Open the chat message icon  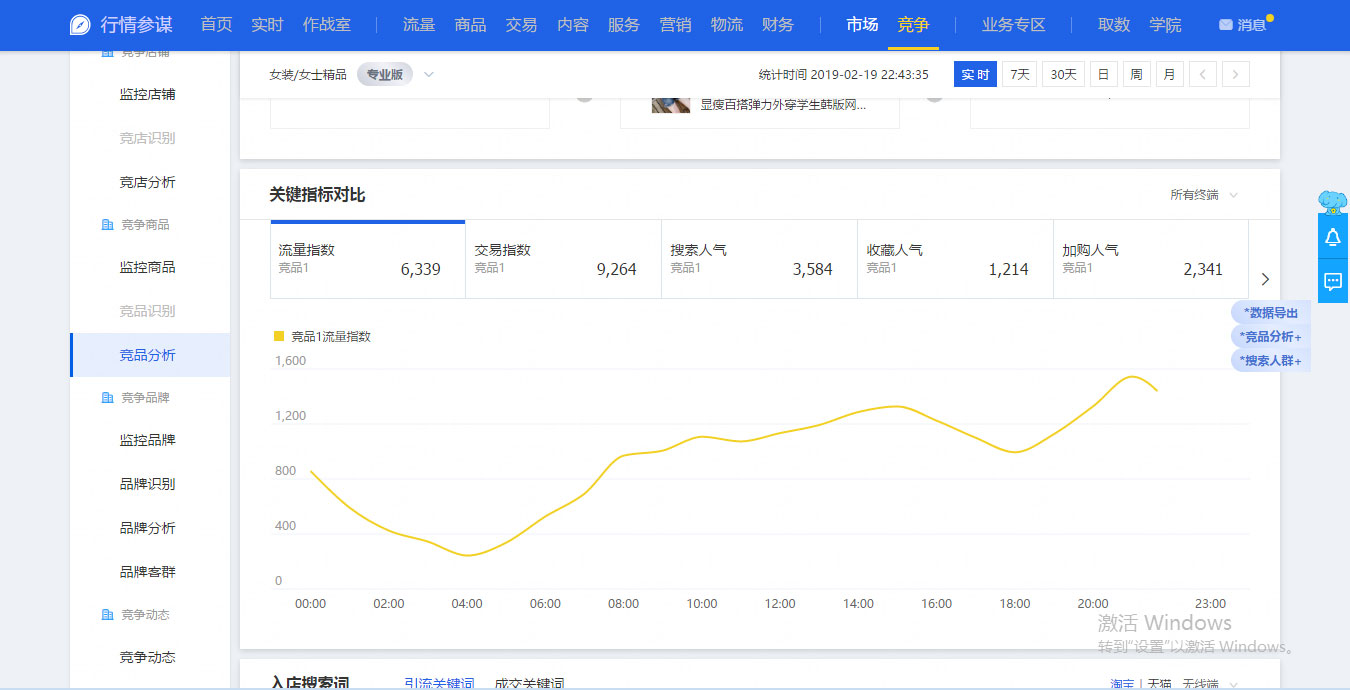1332,281
